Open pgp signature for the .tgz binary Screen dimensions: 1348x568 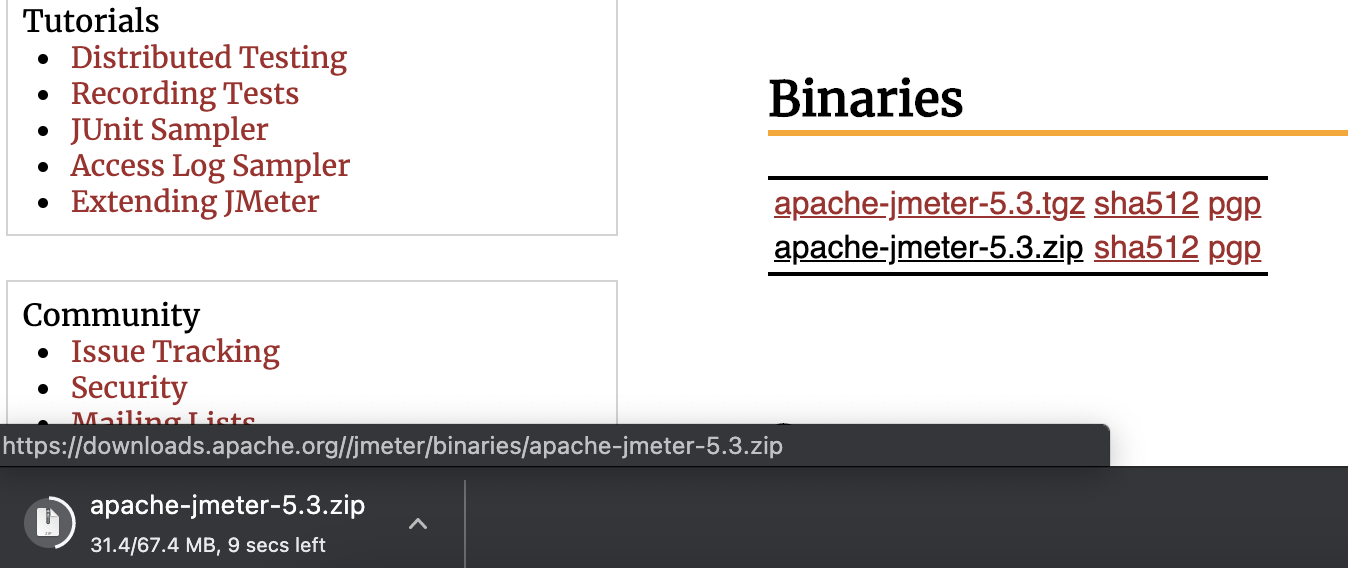click(1234, 205)
